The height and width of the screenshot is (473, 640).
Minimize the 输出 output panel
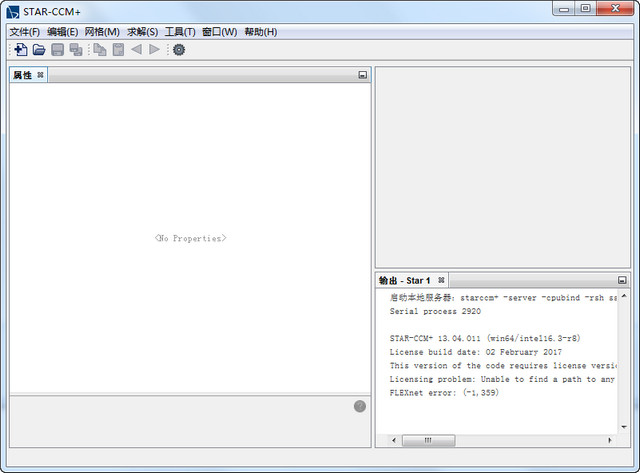pos(622,280)
